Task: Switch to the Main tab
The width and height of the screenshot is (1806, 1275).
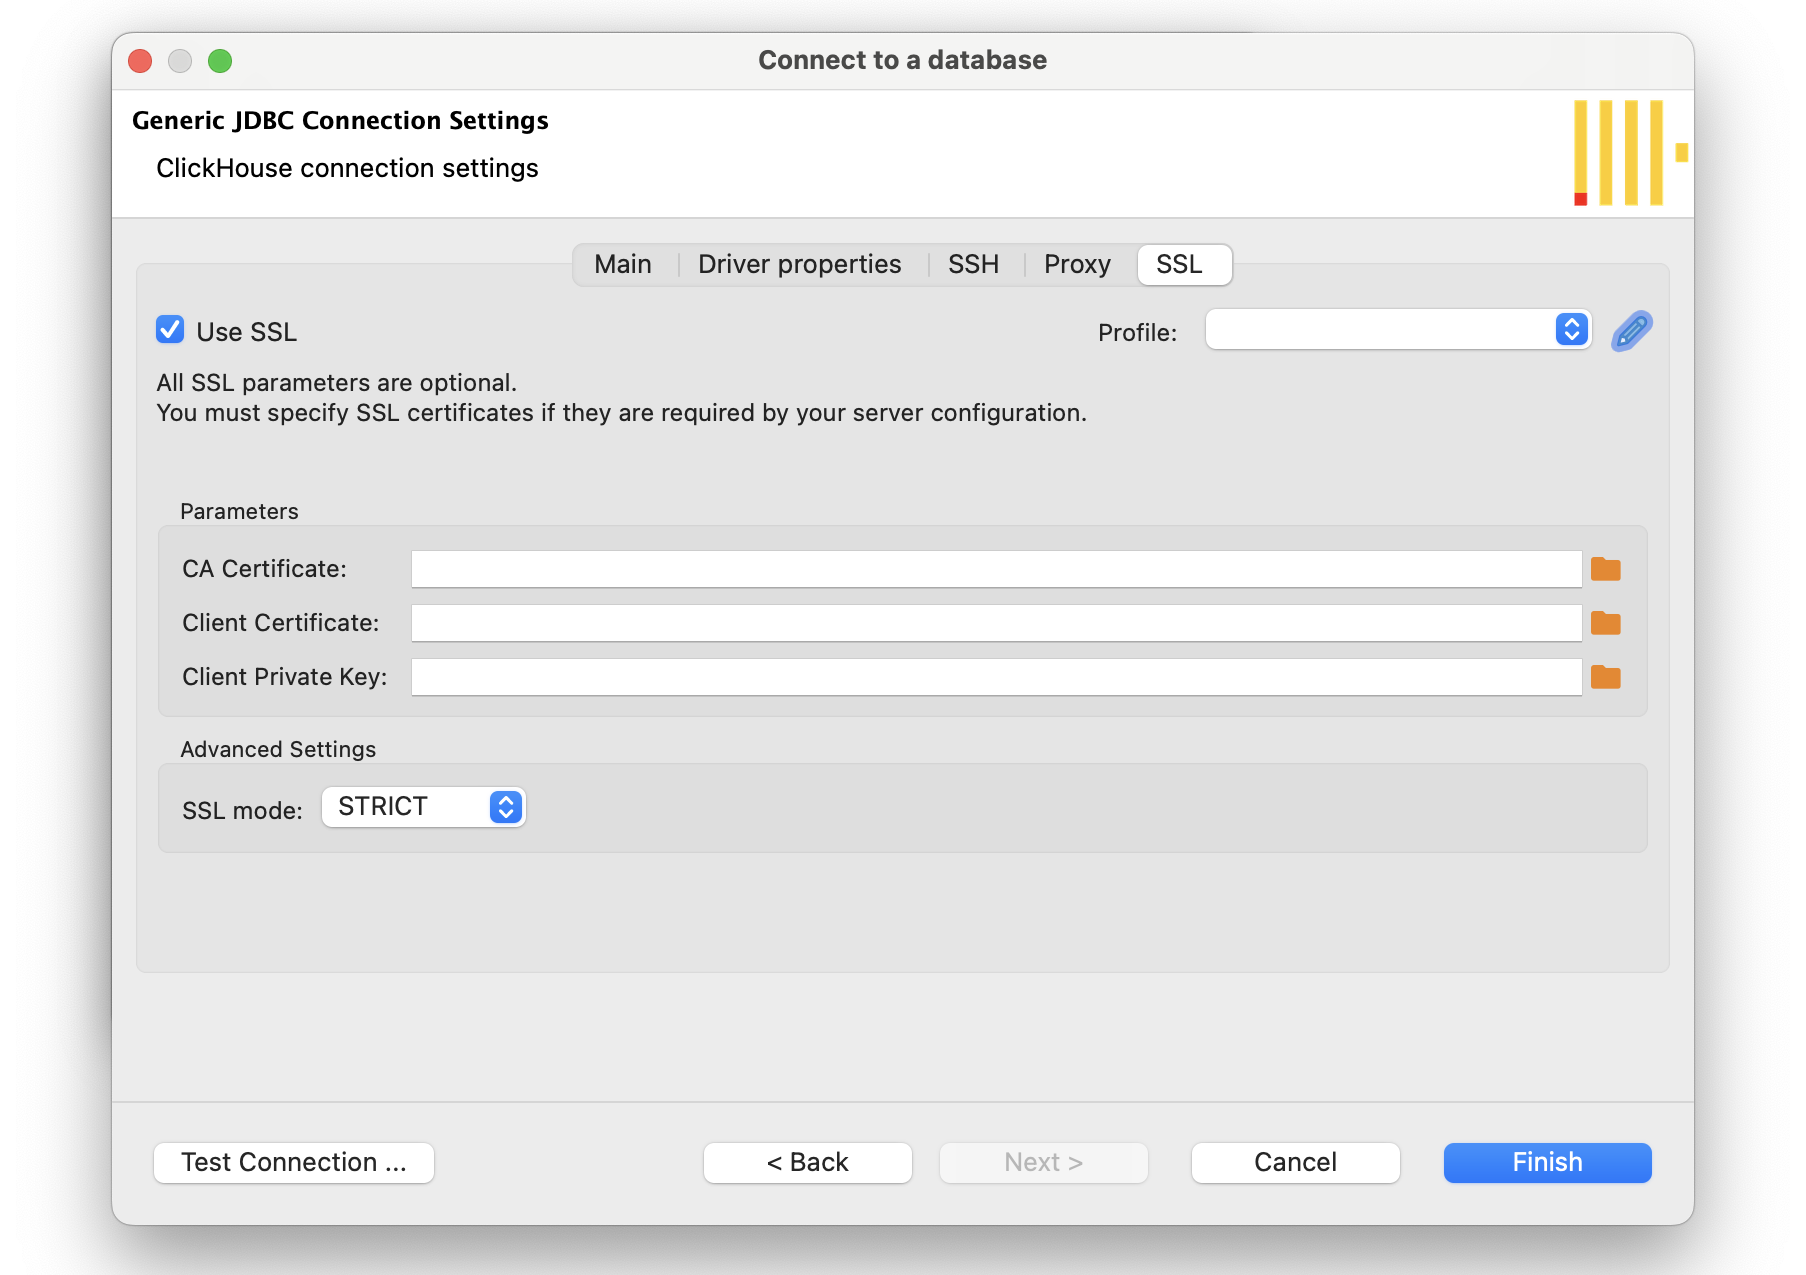Action: click(622, 265)
